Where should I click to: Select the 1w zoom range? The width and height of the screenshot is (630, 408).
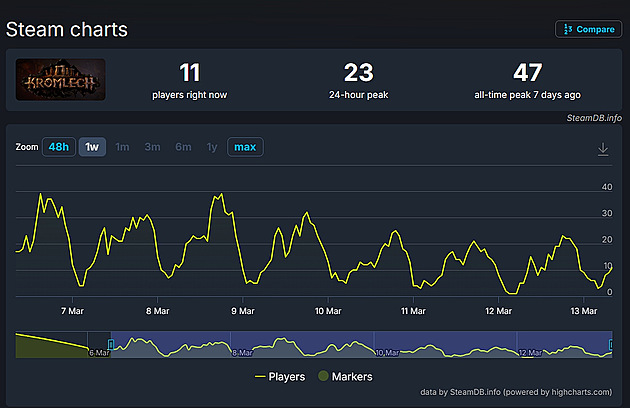92,147
